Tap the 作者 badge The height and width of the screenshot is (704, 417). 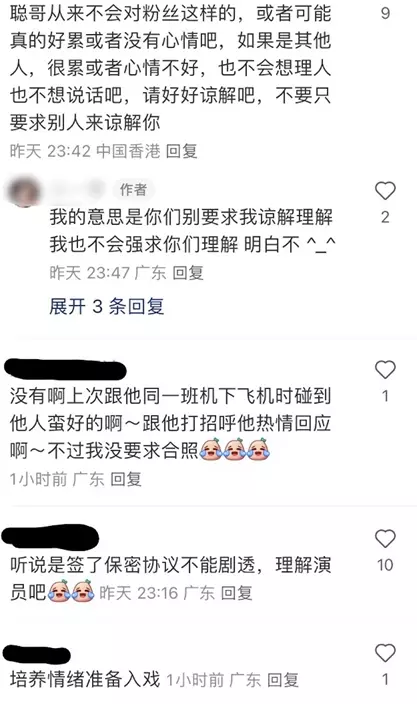tap(133, 189)
